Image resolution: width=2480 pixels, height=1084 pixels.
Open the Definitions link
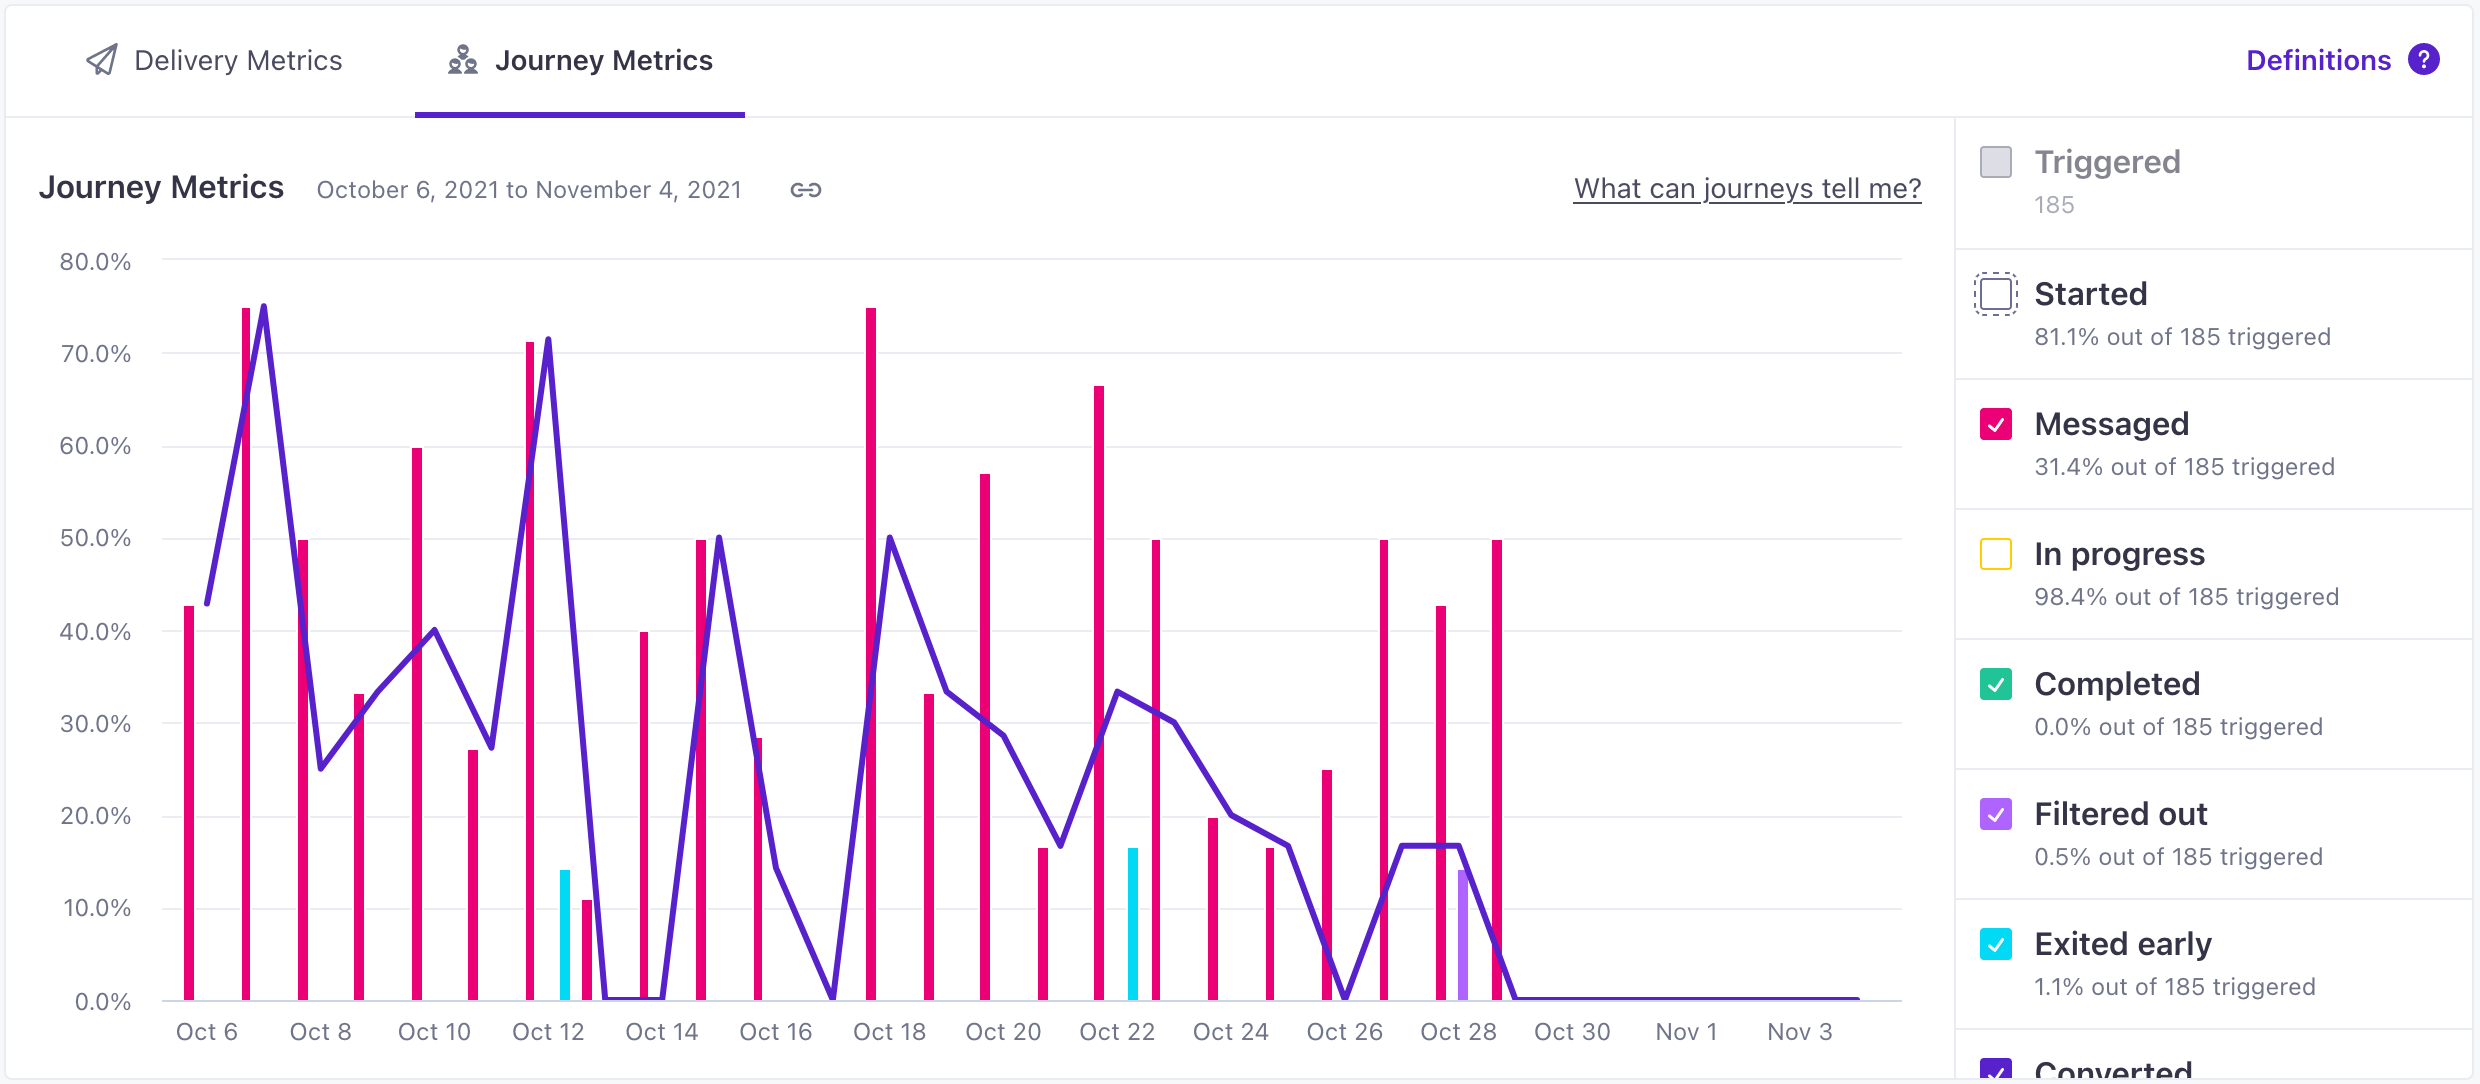tap(2318, 61)
